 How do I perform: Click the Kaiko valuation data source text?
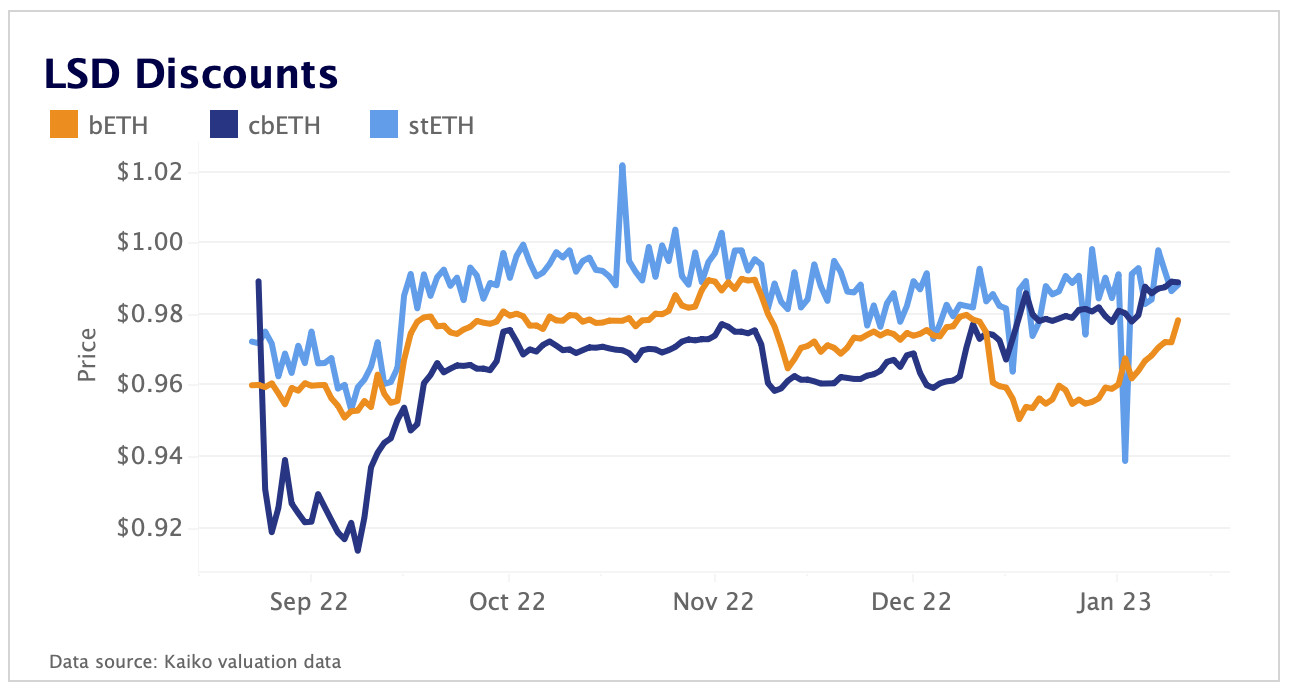click(x=195, y=661)
